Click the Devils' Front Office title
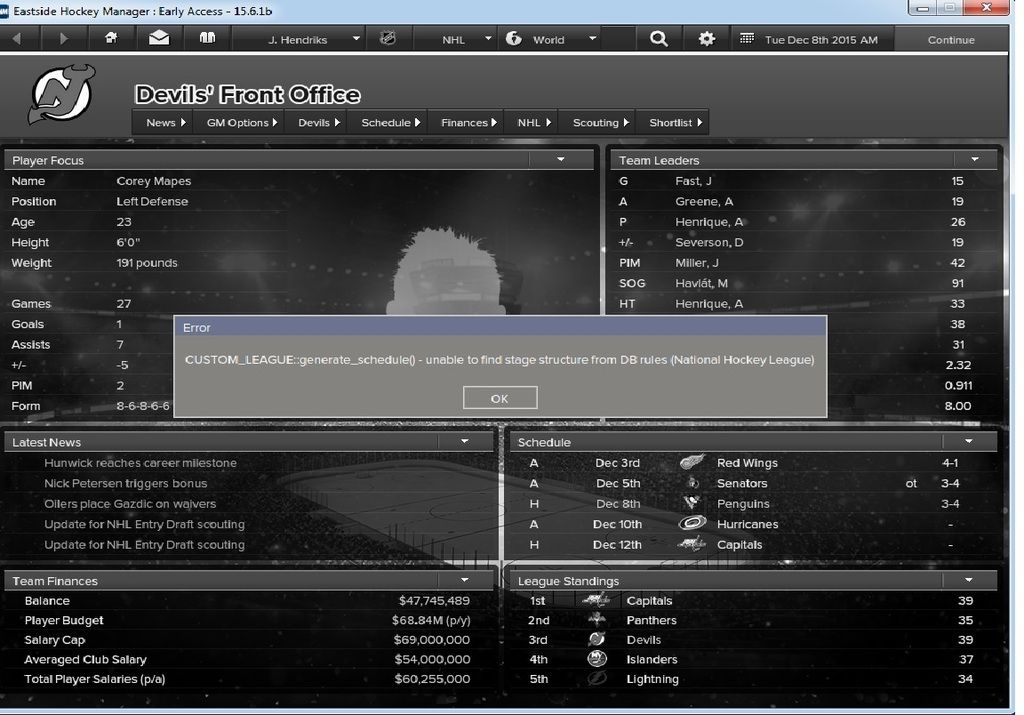The width and height of the screenshot is (1024, 715). pos(248,95)
